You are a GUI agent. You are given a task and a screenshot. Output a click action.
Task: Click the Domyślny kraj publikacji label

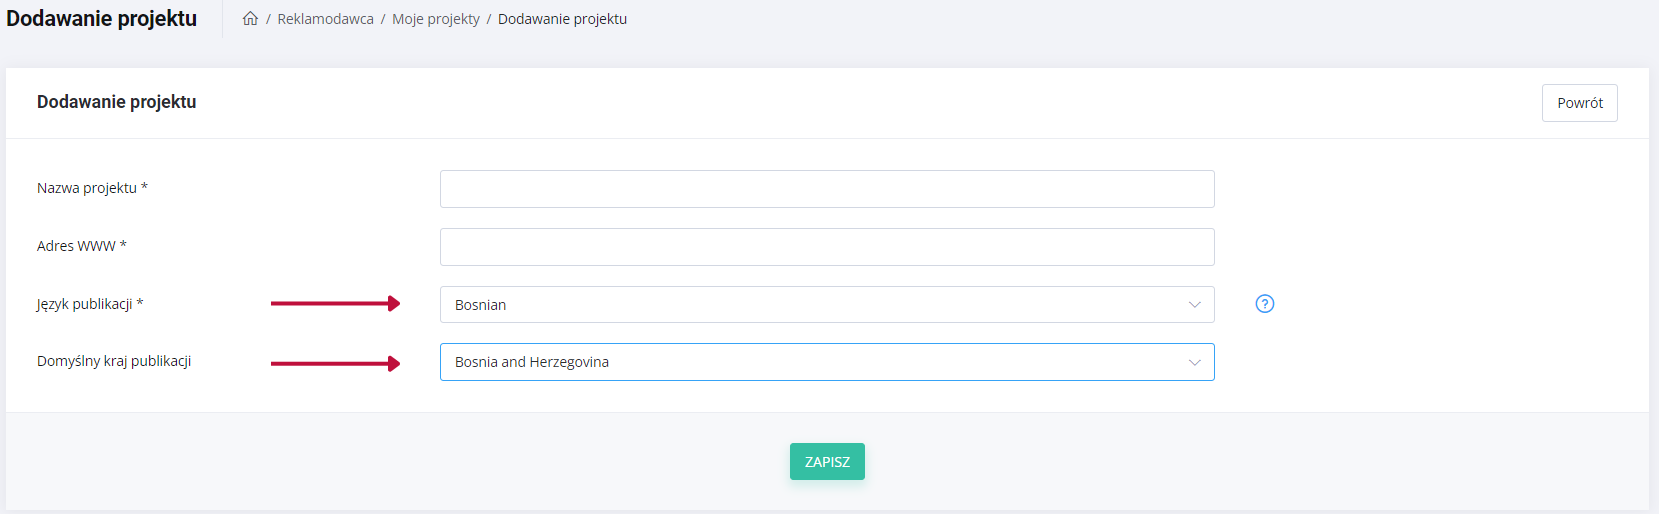(x=114, y=361)
